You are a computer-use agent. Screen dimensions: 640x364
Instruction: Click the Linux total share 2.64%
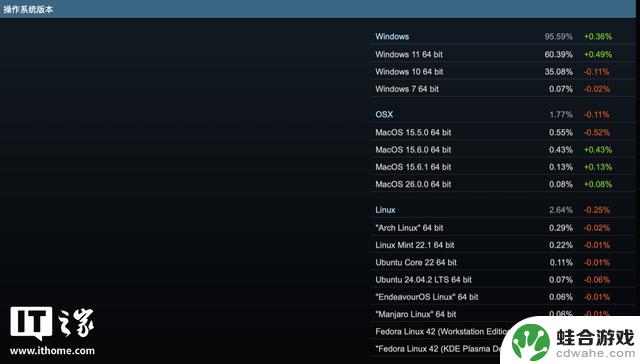tap(561, 210)
